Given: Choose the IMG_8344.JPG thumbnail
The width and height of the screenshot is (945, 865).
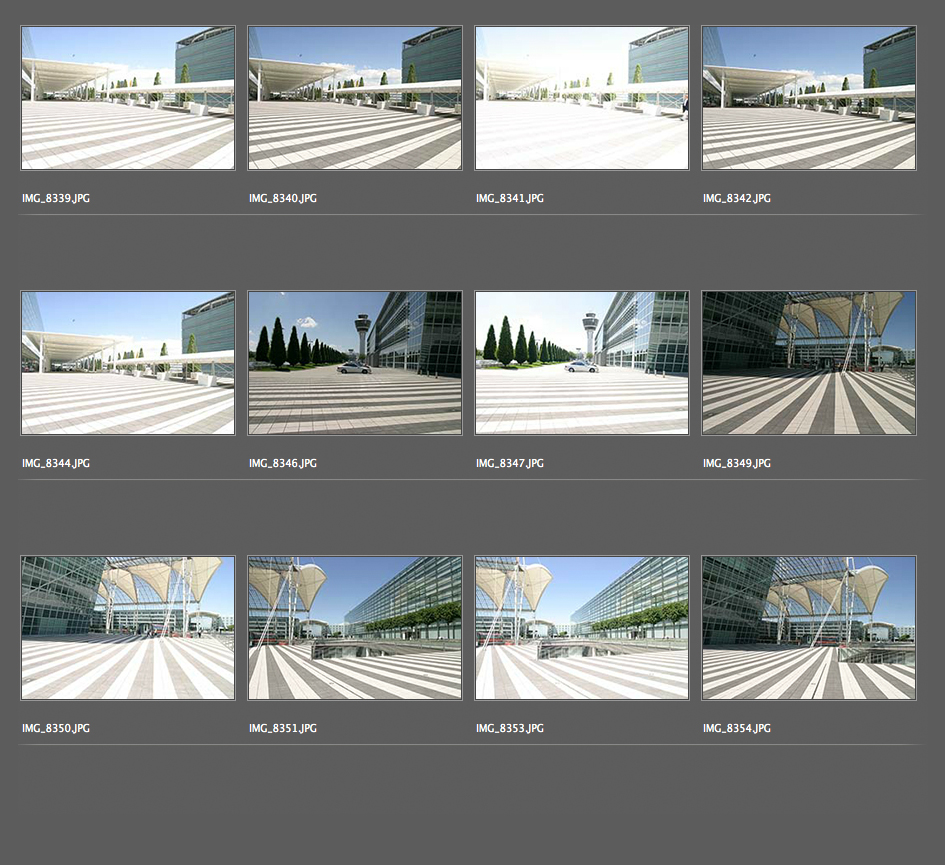Looking at the screenshot, I should tap(128, 363).
